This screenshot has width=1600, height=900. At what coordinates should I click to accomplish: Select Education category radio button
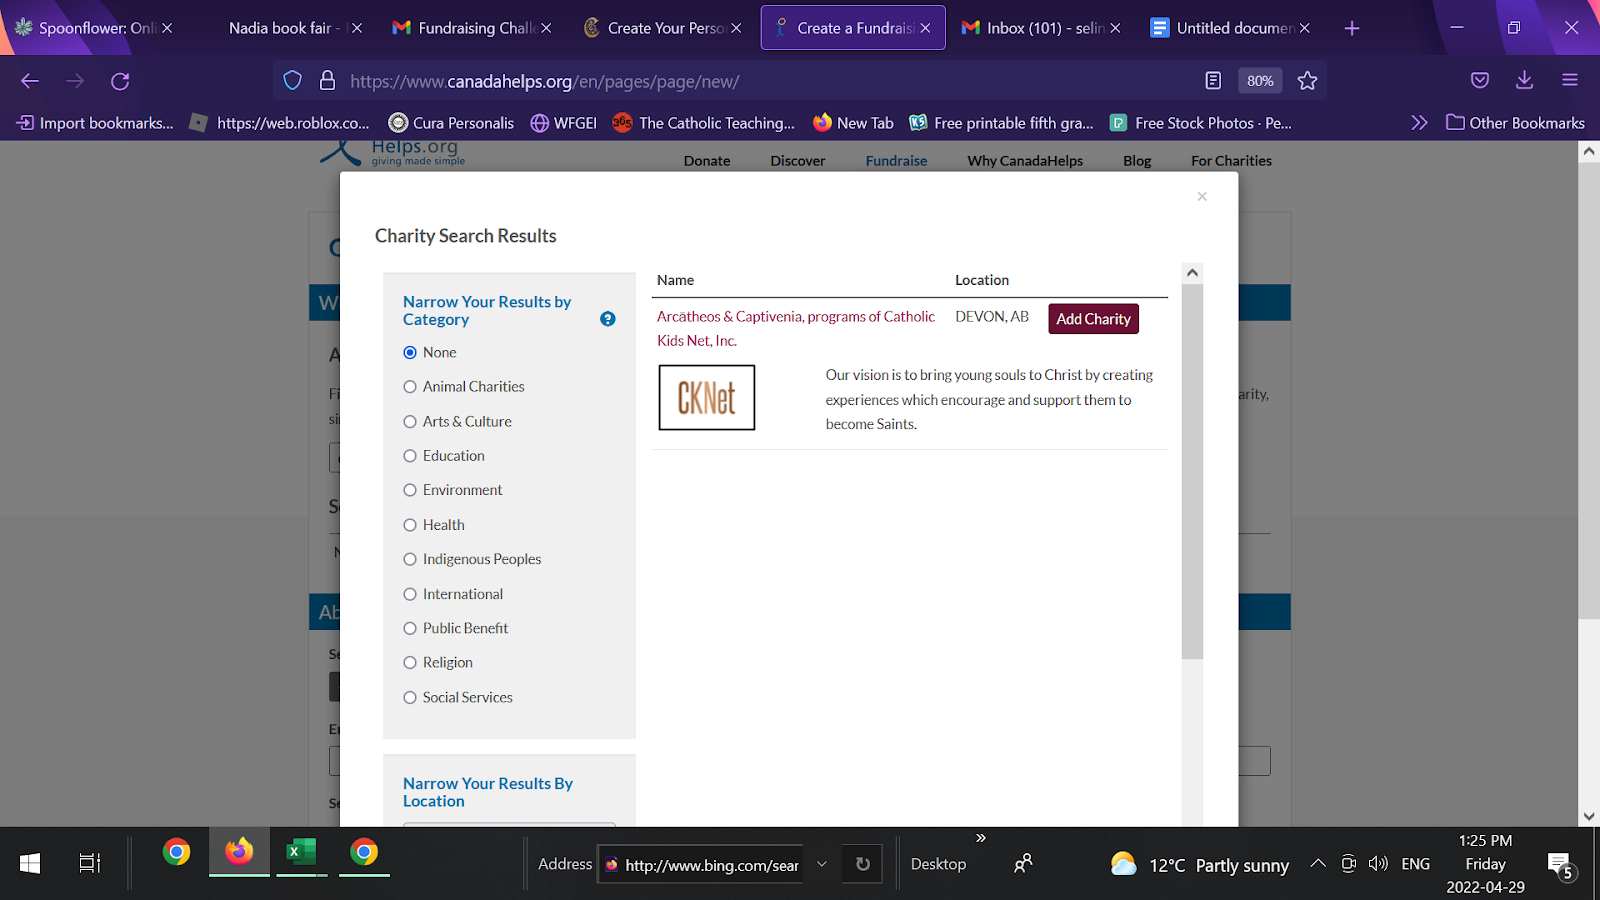[x=410, y=456]
